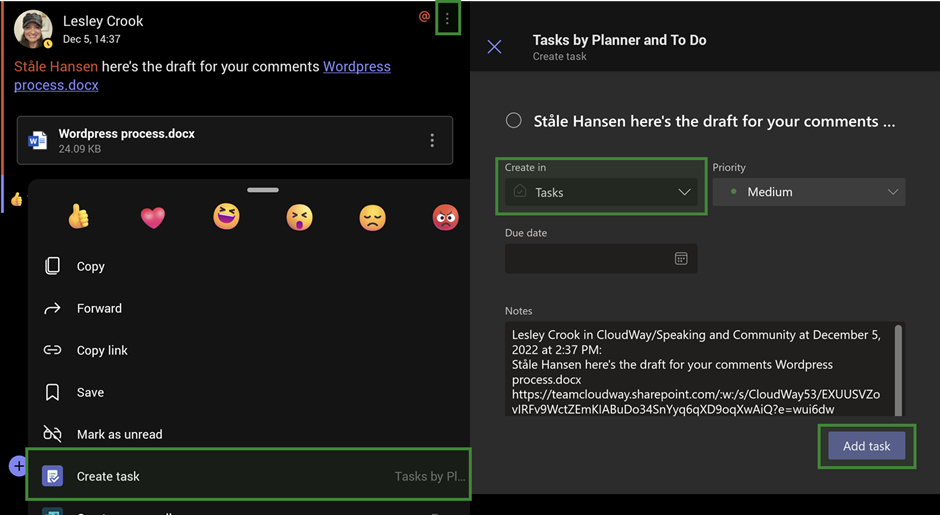
Task: Click the Due date field
Action: 601,258
